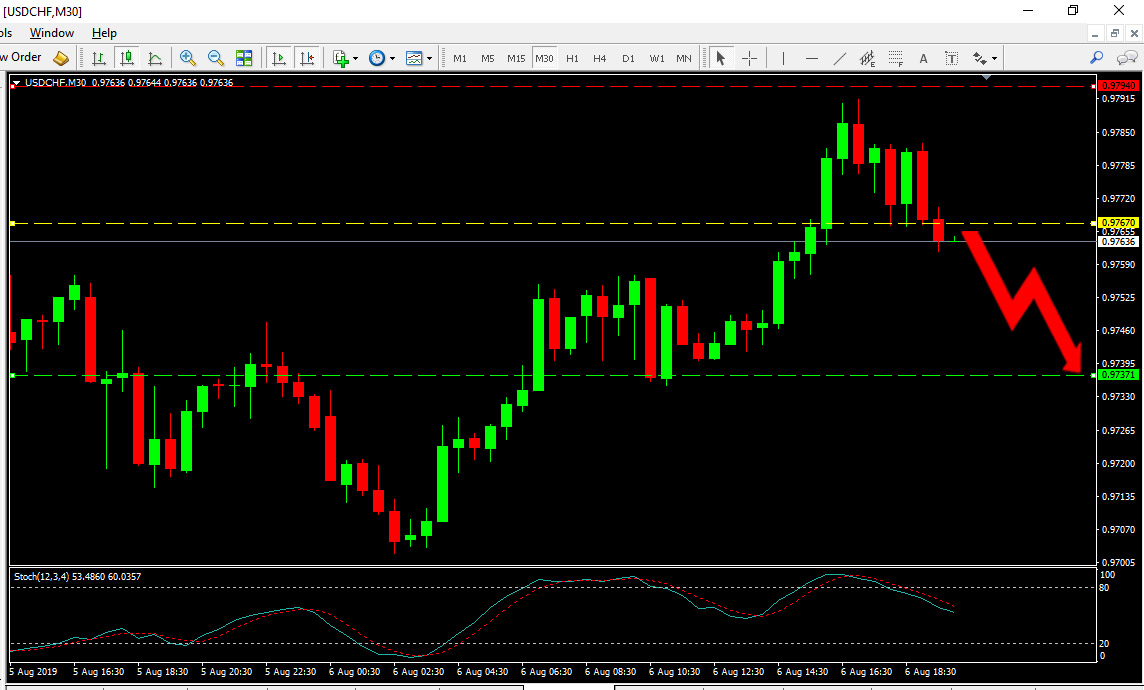Click the 6 Aug 10:30 time label
This screenshot has height=690, width=1144.
coord(674,672)
